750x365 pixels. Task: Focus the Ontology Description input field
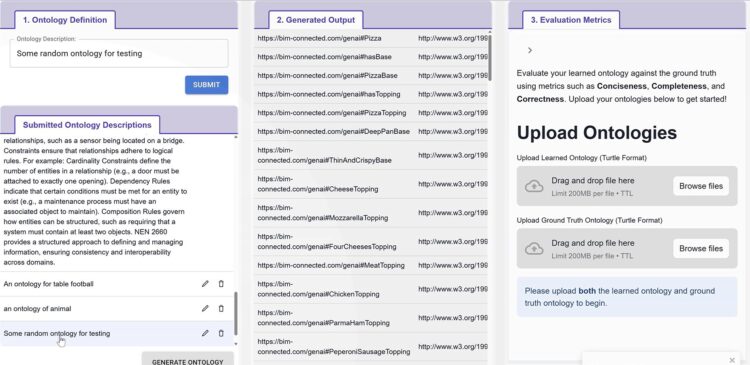(x=119, y=54)
